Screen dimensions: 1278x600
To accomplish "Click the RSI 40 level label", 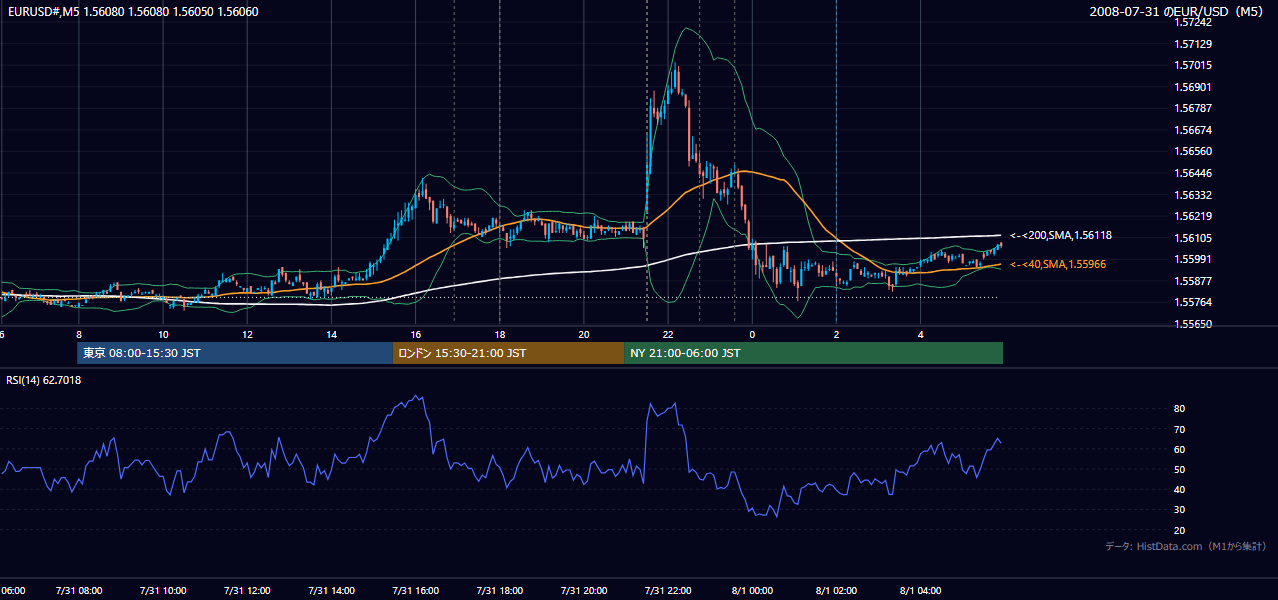I will (1179, 489).
